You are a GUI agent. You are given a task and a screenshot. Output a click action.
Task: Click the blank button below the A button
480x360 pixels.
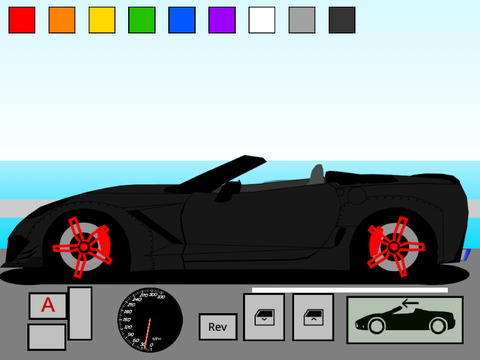tap(47, 337)
